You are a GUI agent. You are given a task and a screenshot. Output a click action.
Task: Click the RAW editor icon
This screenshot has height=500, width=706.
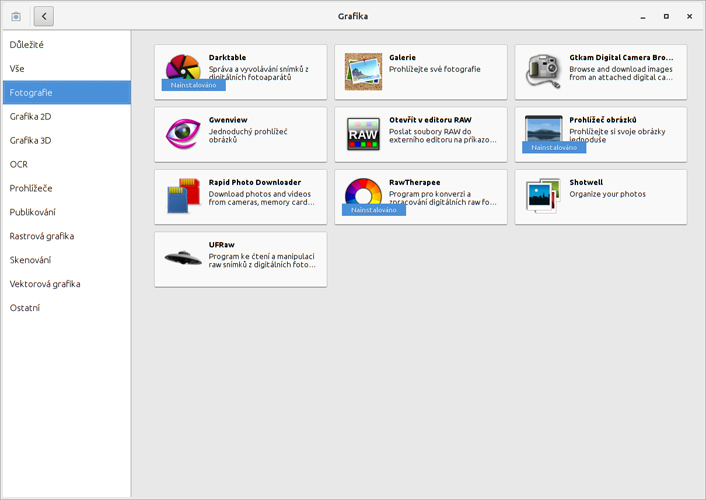coord(363,134)
